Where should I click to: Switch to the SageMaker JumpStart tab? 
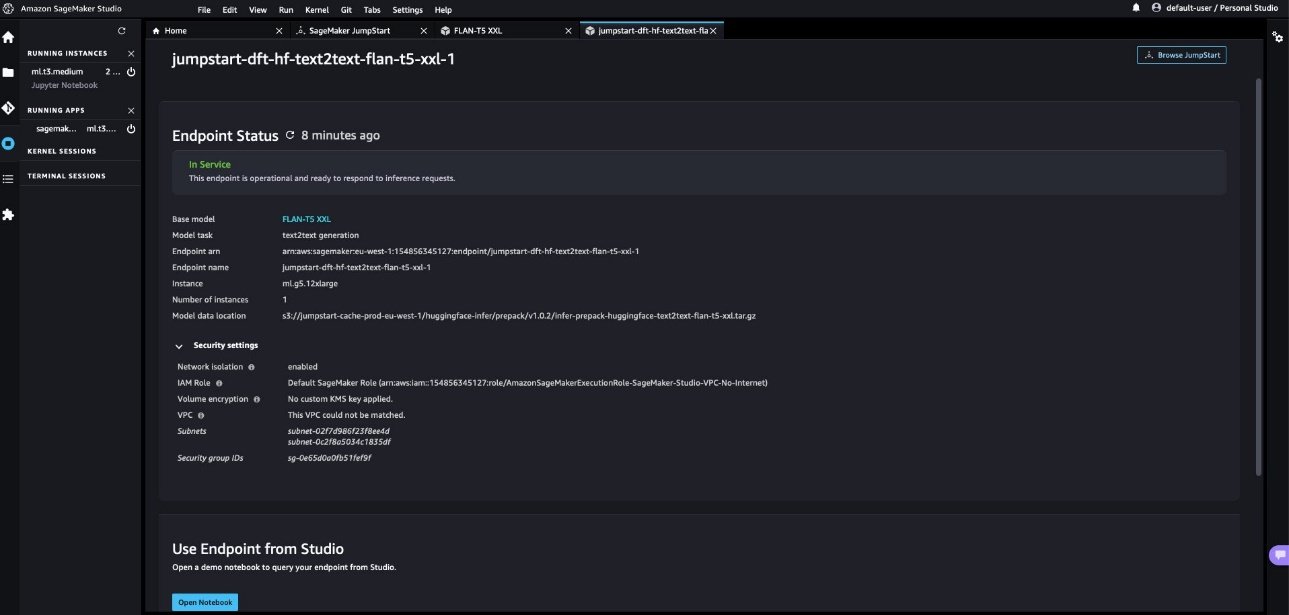tap(360, 31)
